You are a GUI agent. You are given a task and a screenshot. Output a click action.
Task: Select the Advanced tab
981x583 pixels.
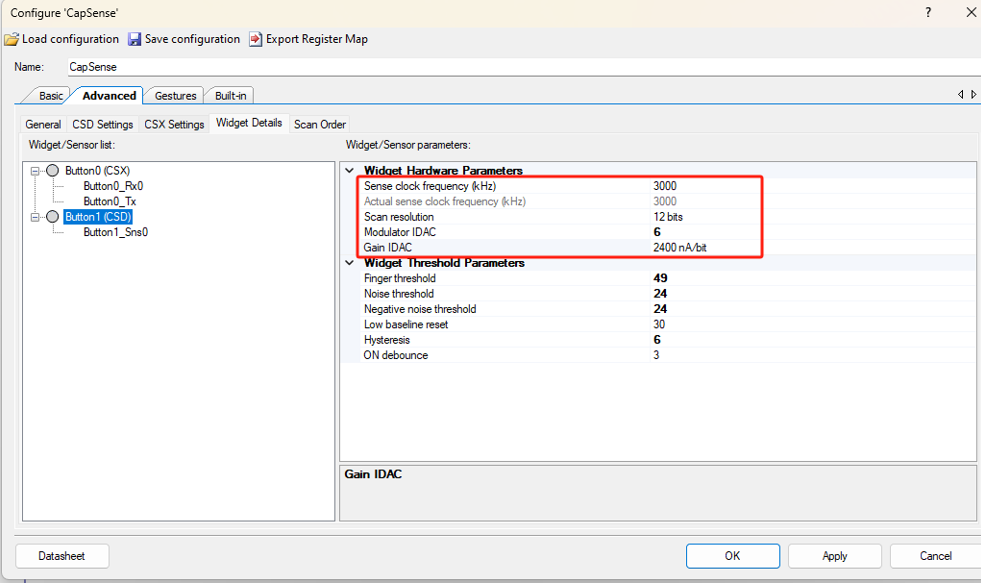(109, 96)
